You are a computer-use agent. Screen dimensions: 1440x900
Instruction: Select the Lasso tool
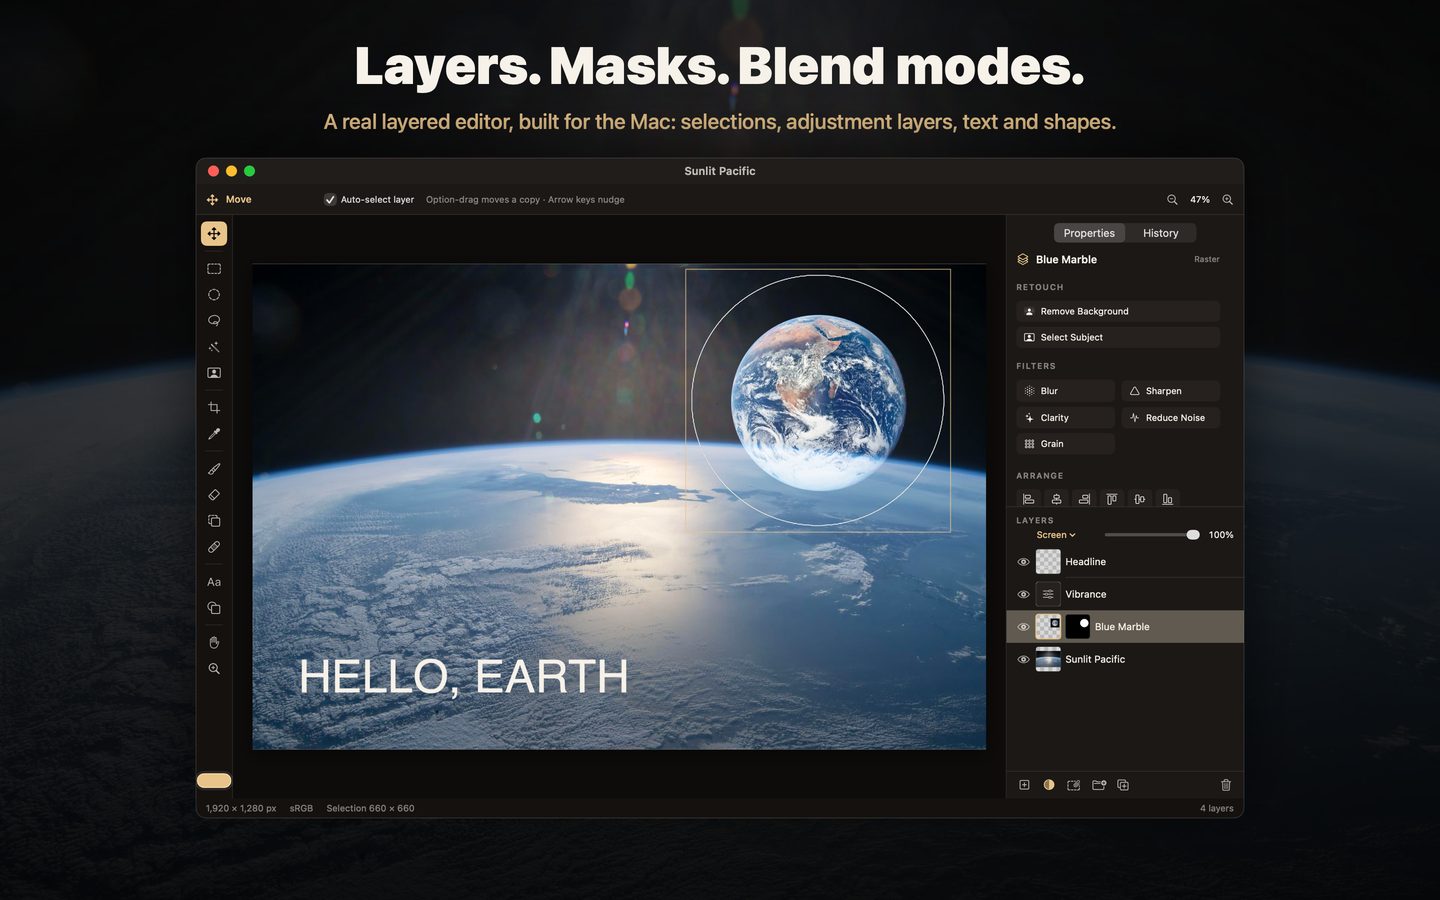point(214,321)
